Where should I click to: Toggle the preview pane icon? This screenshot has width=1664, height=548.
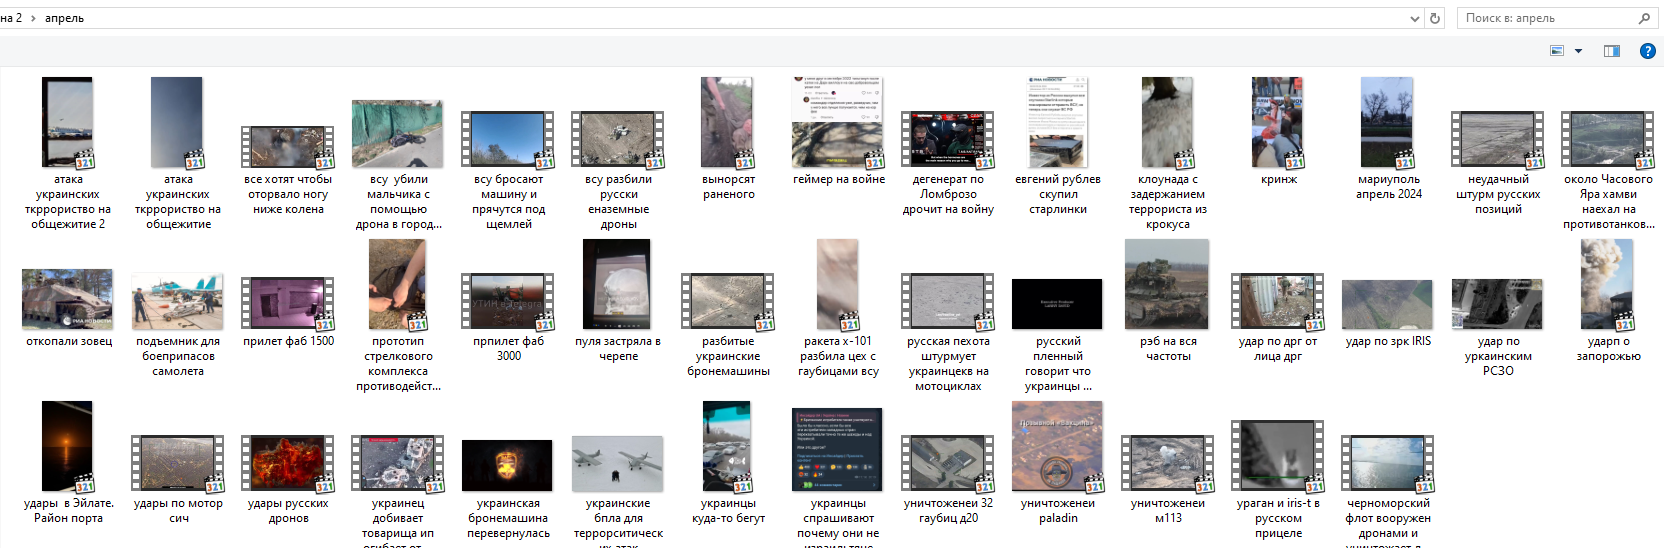tap(1612, 51)
